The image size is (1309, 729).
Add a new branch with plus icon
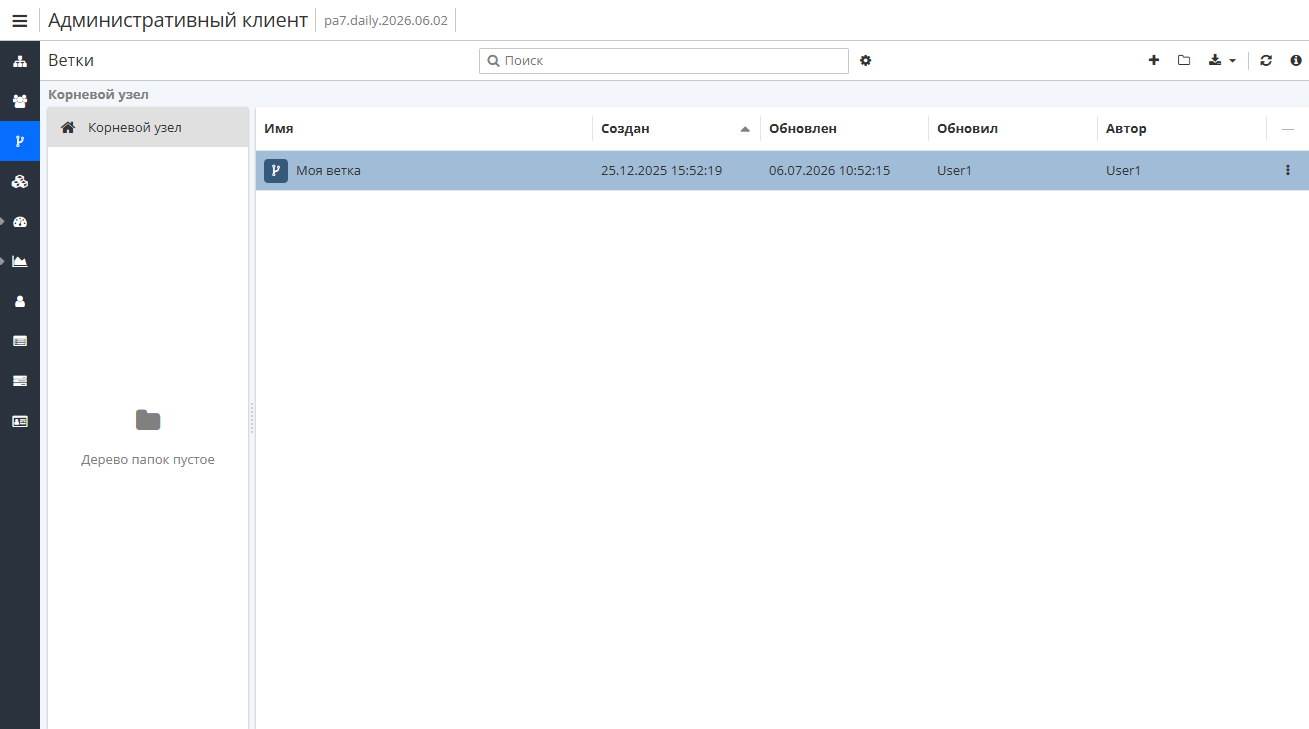coord(1154,61)
